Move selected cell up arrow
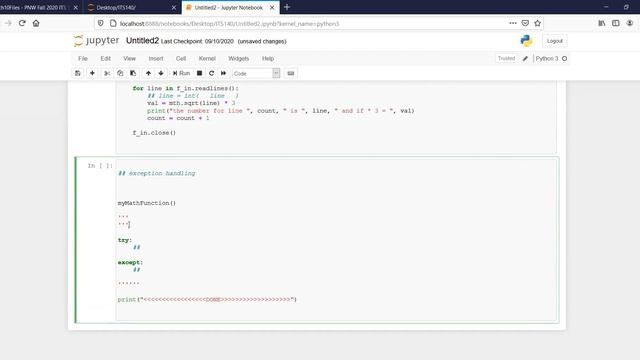 tap(148, 73)
